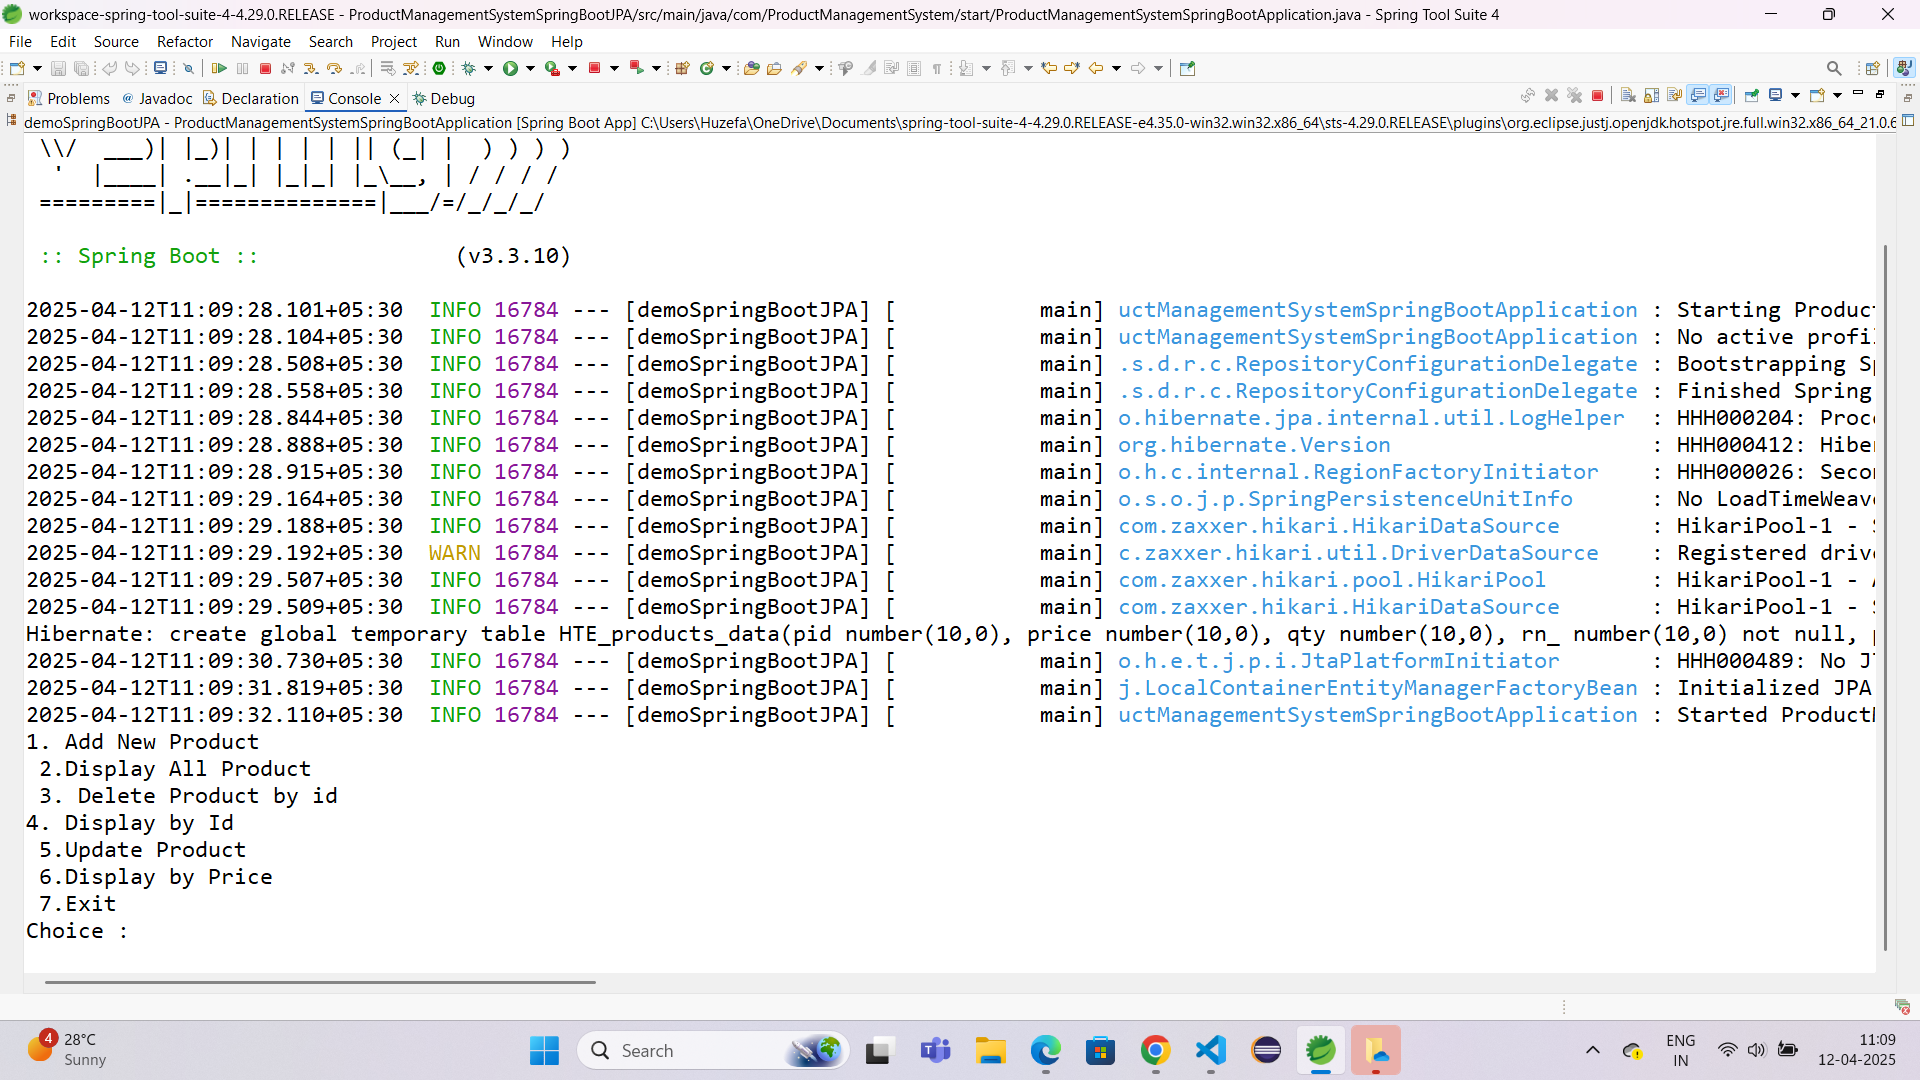Open the Coverage launch dropdown arrow
Screen dimensions: 1920x1080
572,68
